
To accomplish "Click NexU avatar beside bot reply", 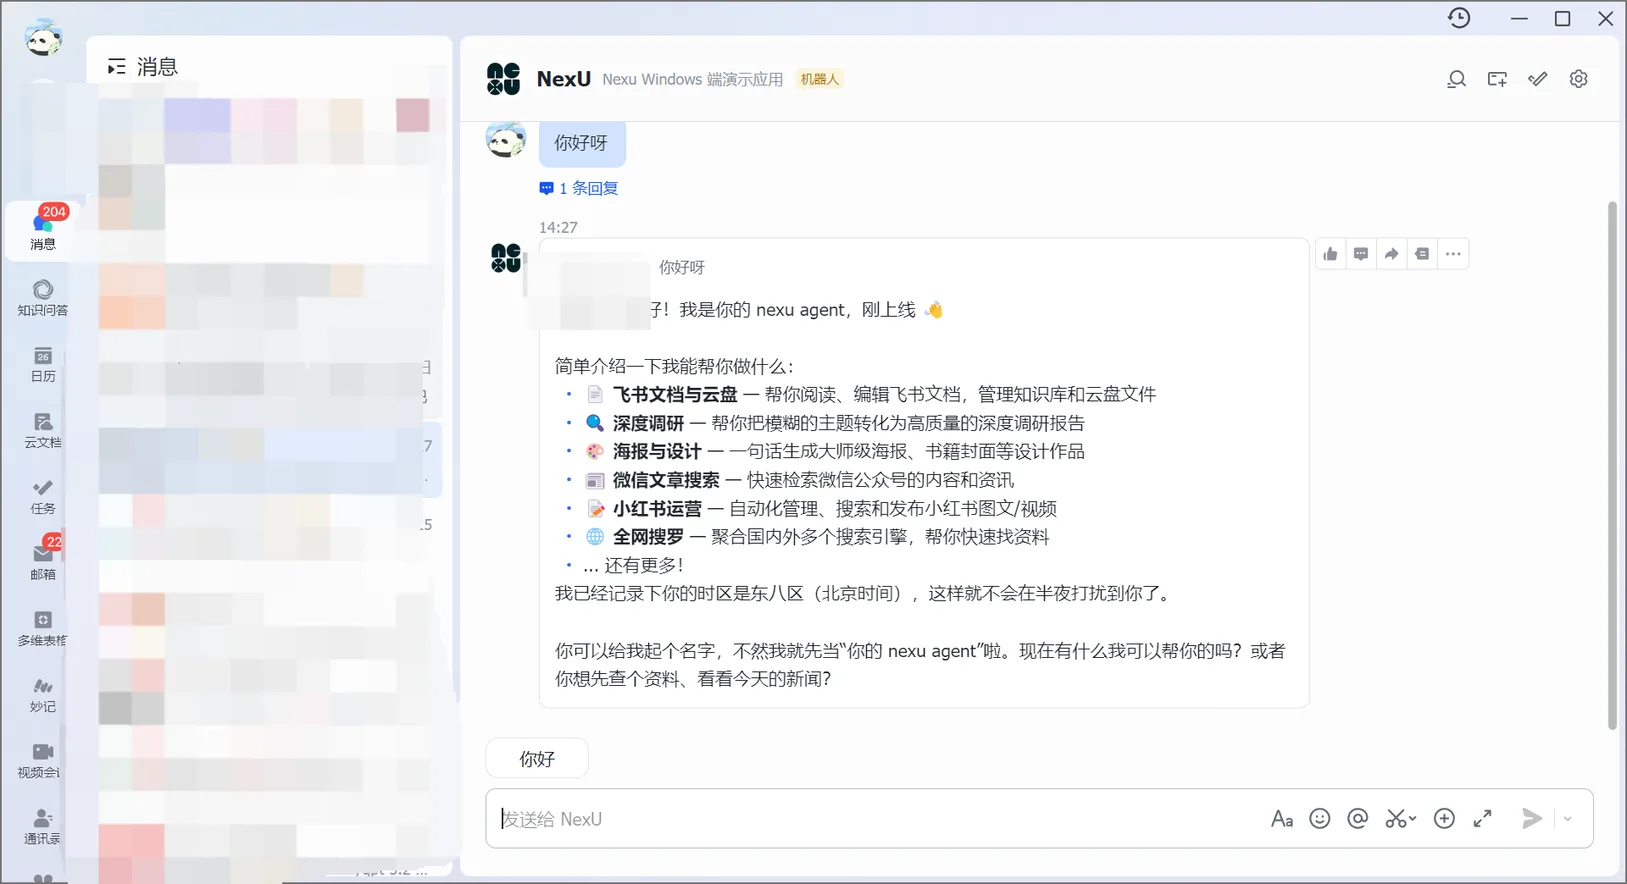I will (x=506, y=258).
